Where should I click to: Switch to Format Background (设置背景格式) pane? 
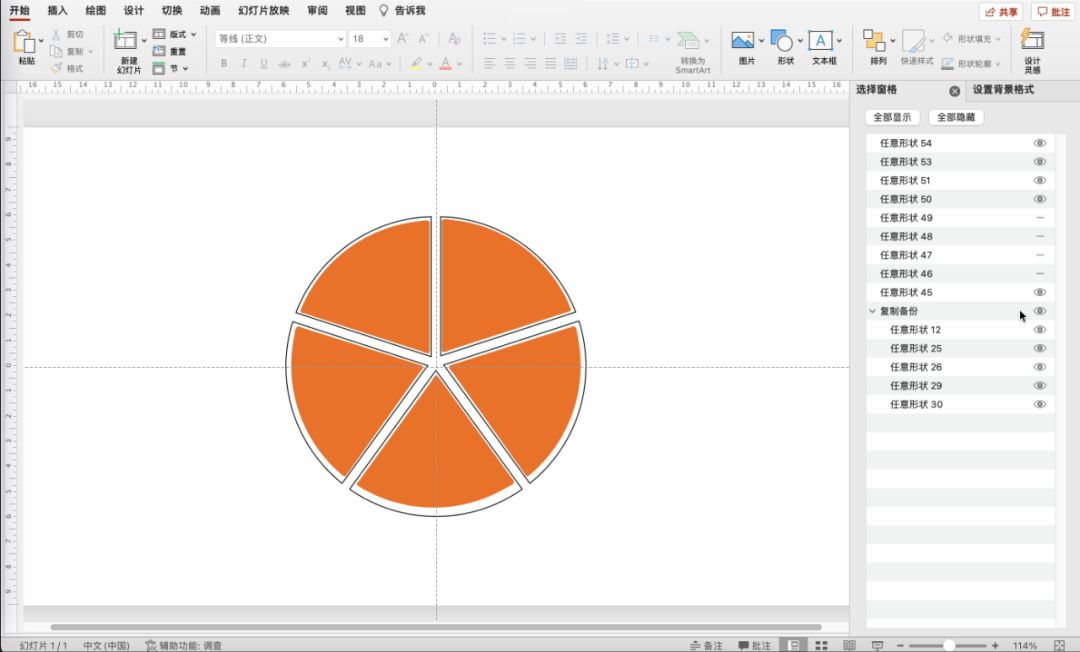(x=1003, y=90)
